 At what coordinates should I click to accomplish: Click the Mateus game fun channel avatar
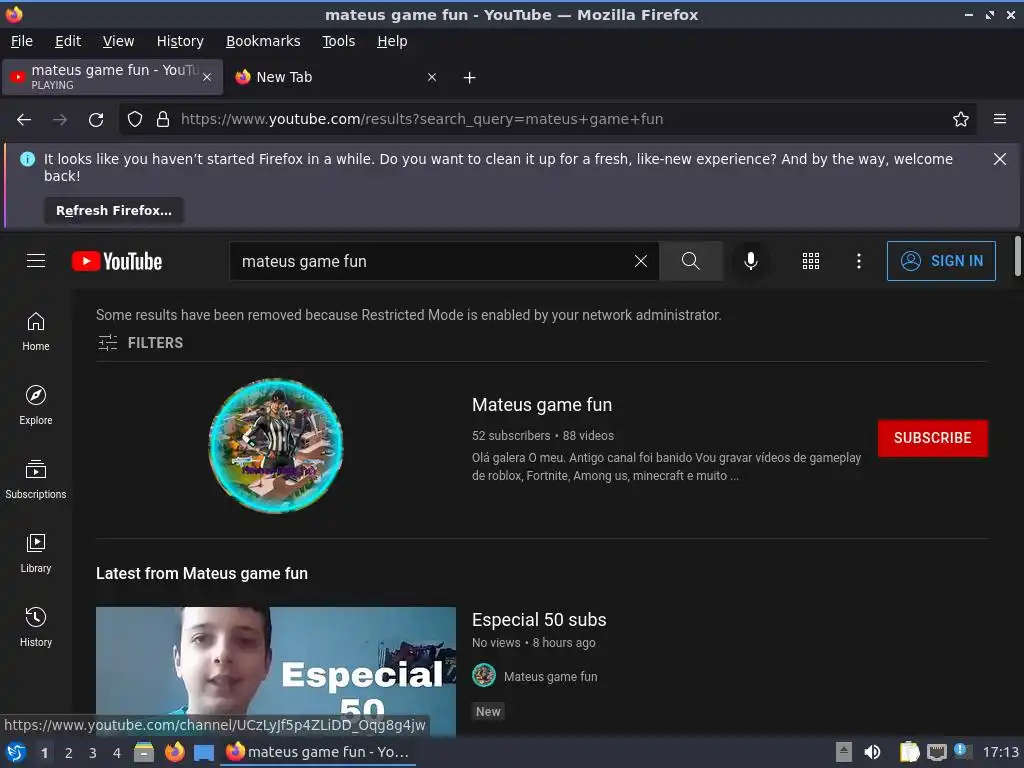click(276, 445)
